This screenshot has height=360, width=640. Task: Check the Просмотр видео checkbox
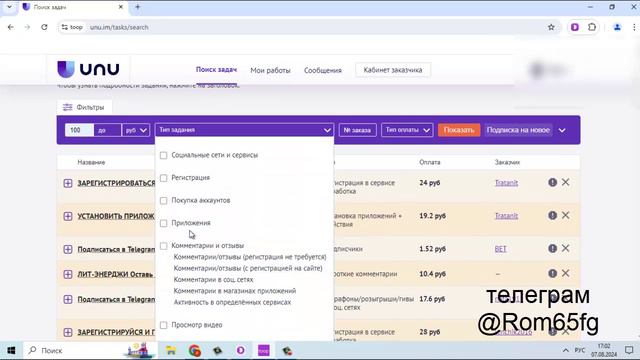163,325
